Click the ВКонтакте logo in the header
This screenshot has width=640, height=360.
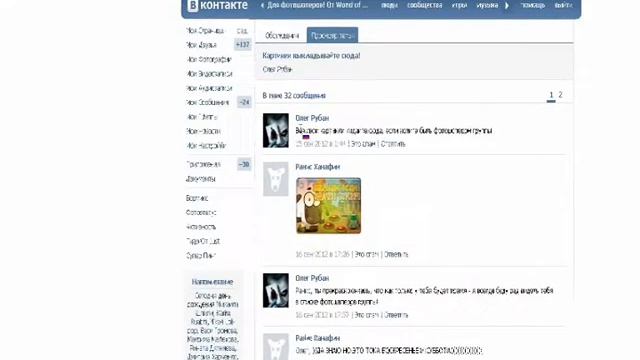click(x=218, y=5)
